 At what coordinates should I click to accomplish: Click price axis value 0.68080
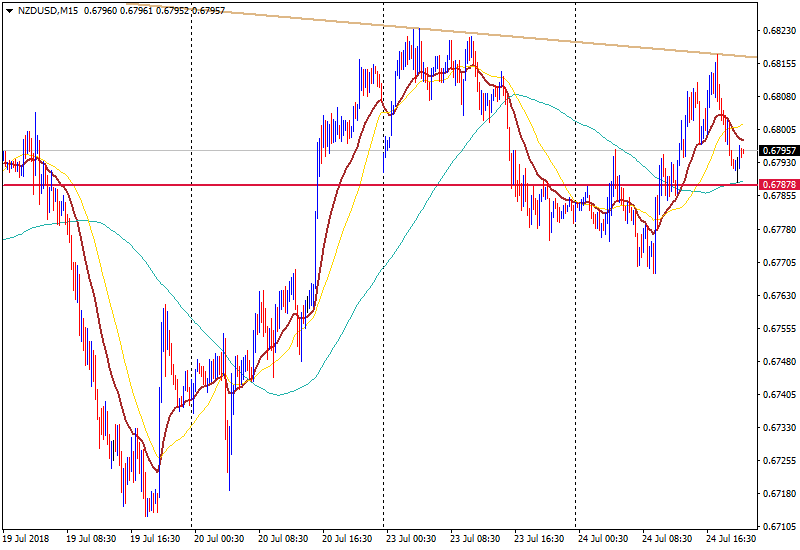coord(779,96)
